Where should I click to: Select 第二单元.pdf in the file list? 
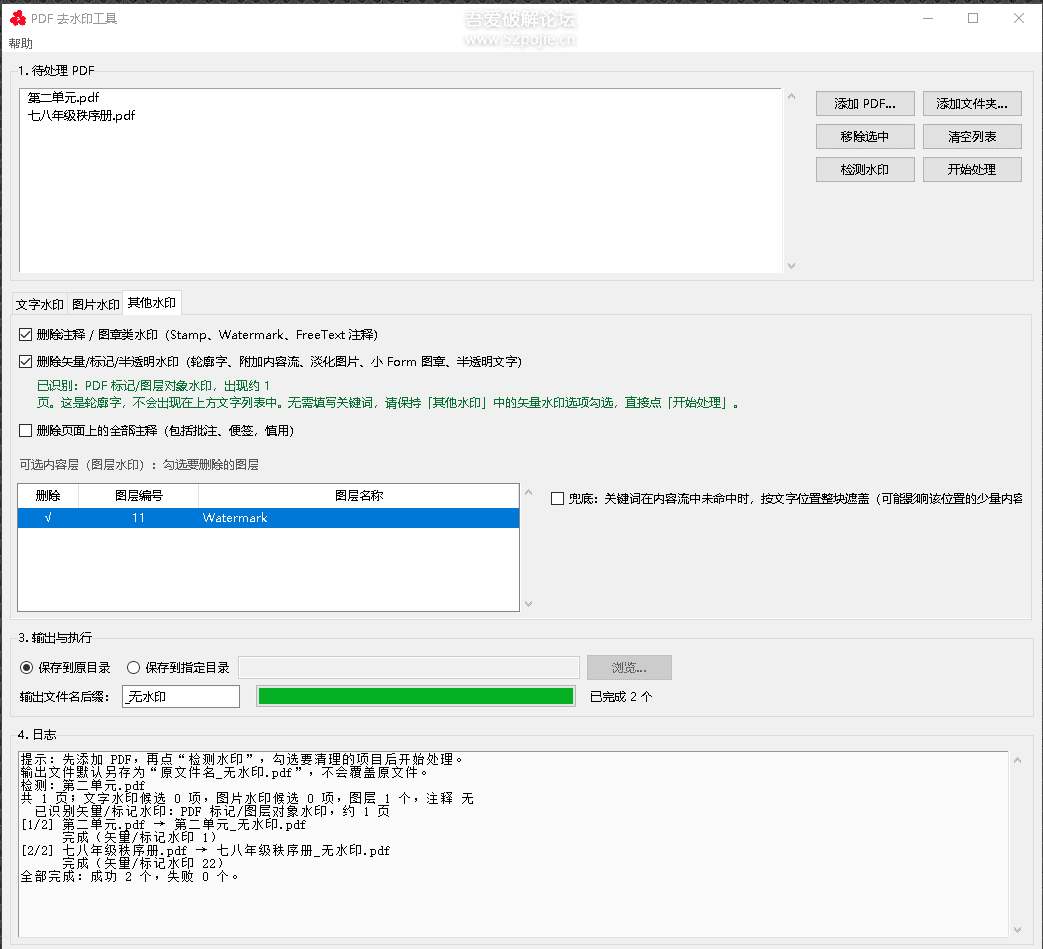click(x=64, y=98)
